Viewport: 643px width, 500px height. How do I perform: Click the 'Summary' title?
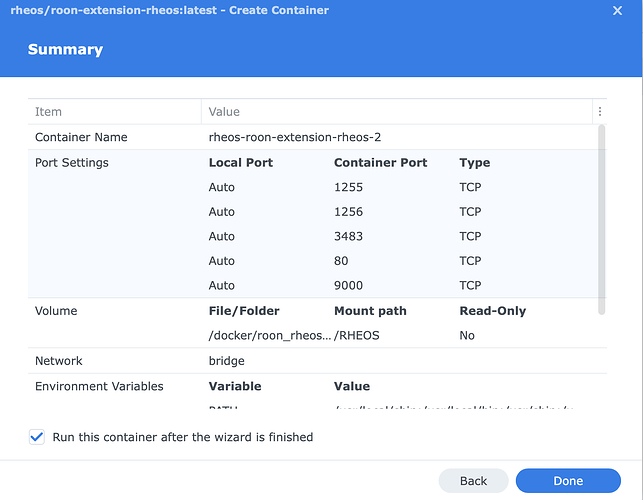(65, 50)
